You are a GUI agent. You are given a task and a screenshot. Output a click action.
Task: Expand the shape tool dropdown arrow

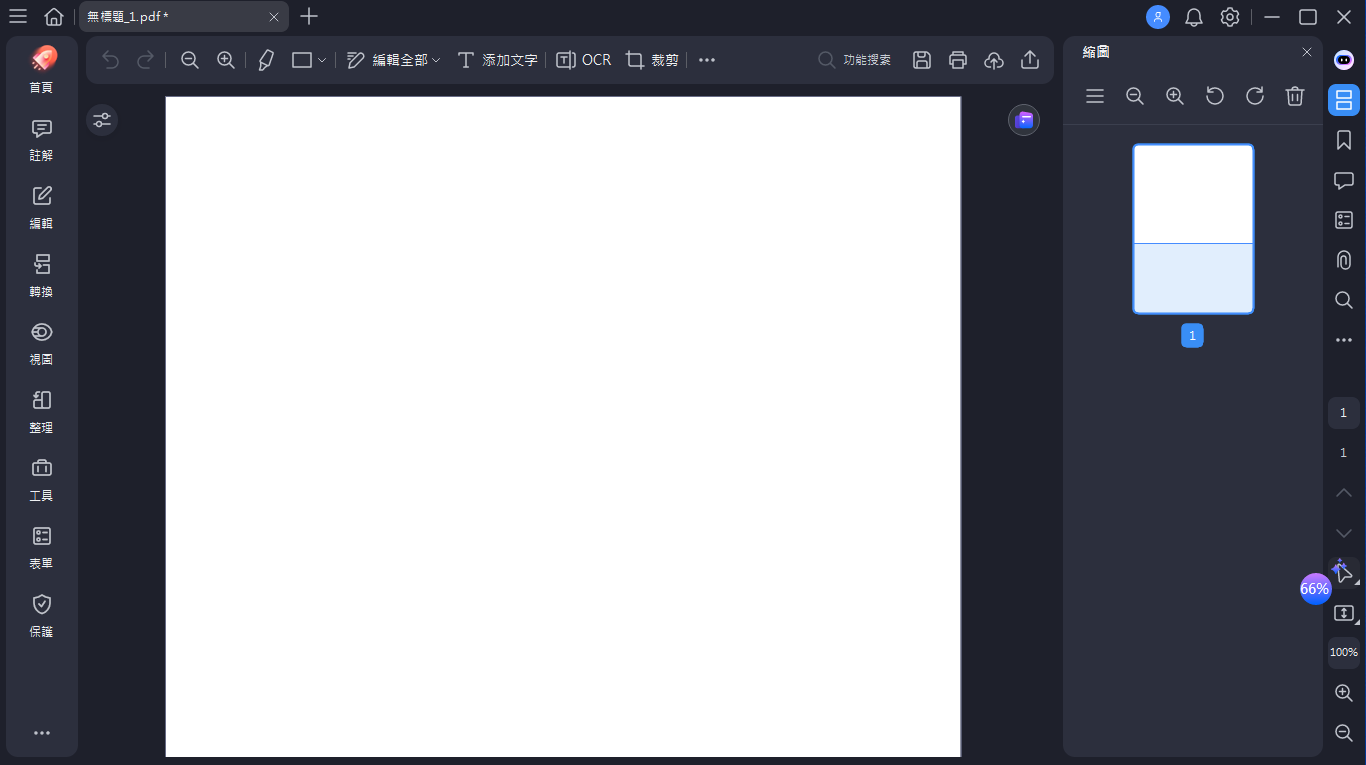tap(322, 61)
